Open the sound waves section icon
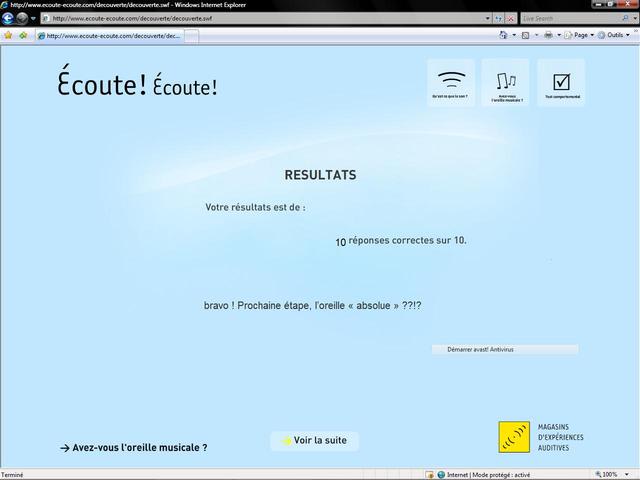 [x=451, y=83]
